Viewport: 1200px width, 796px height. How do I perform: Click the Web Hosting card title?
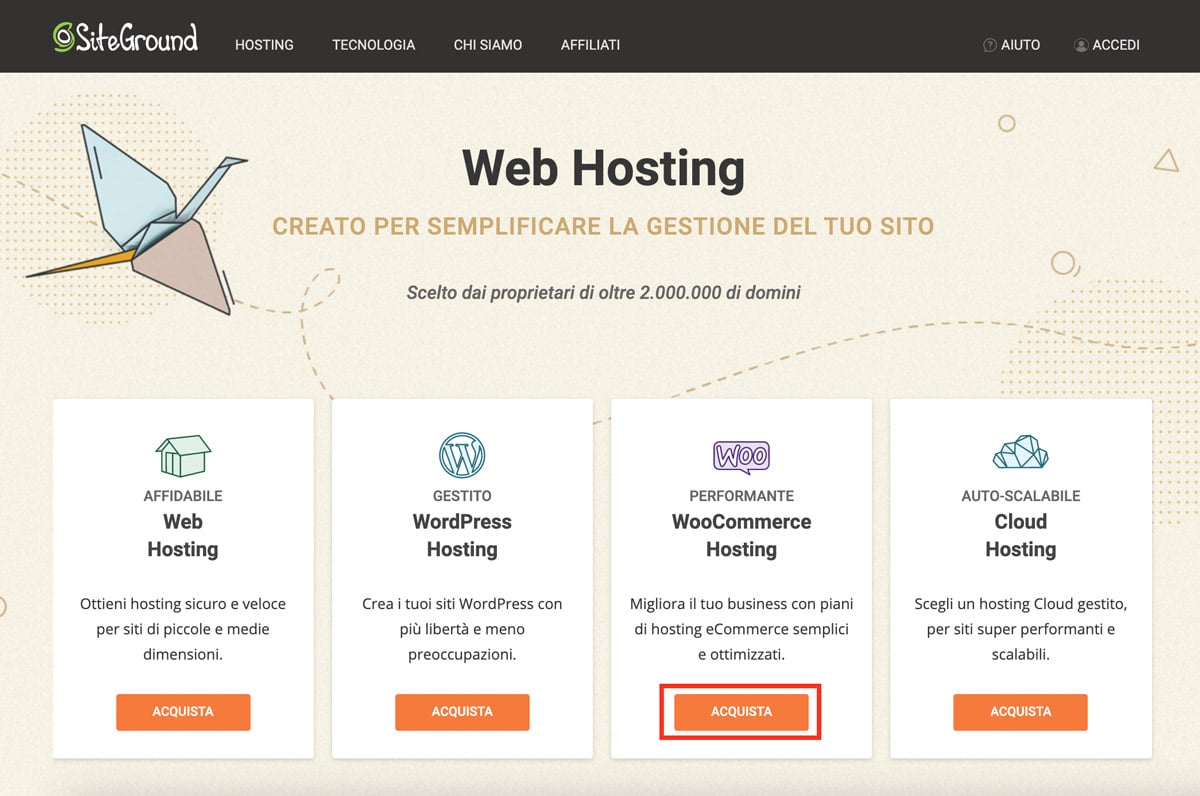point(183,535)
